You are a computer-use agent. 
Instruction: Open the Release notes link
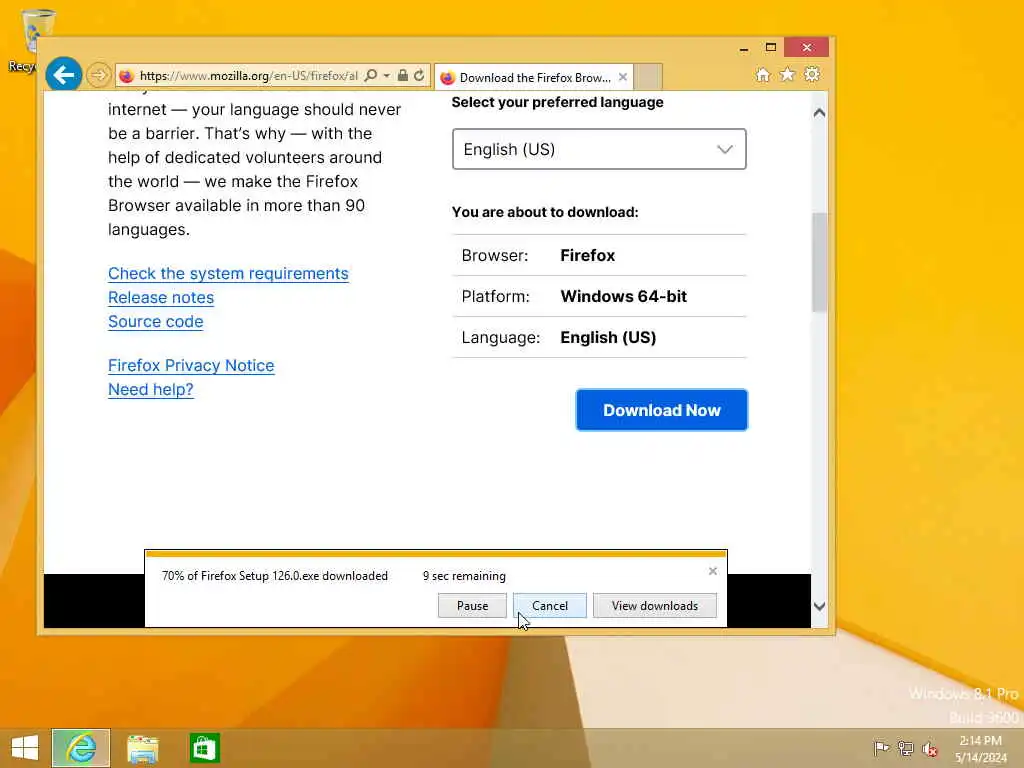pyautogui.click(x=161, y=298)
